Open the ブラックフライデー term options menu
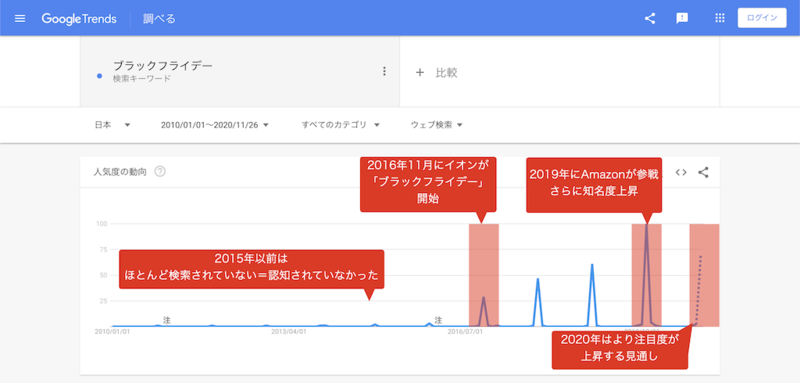 pyautogui.click(x=385, y=71)
